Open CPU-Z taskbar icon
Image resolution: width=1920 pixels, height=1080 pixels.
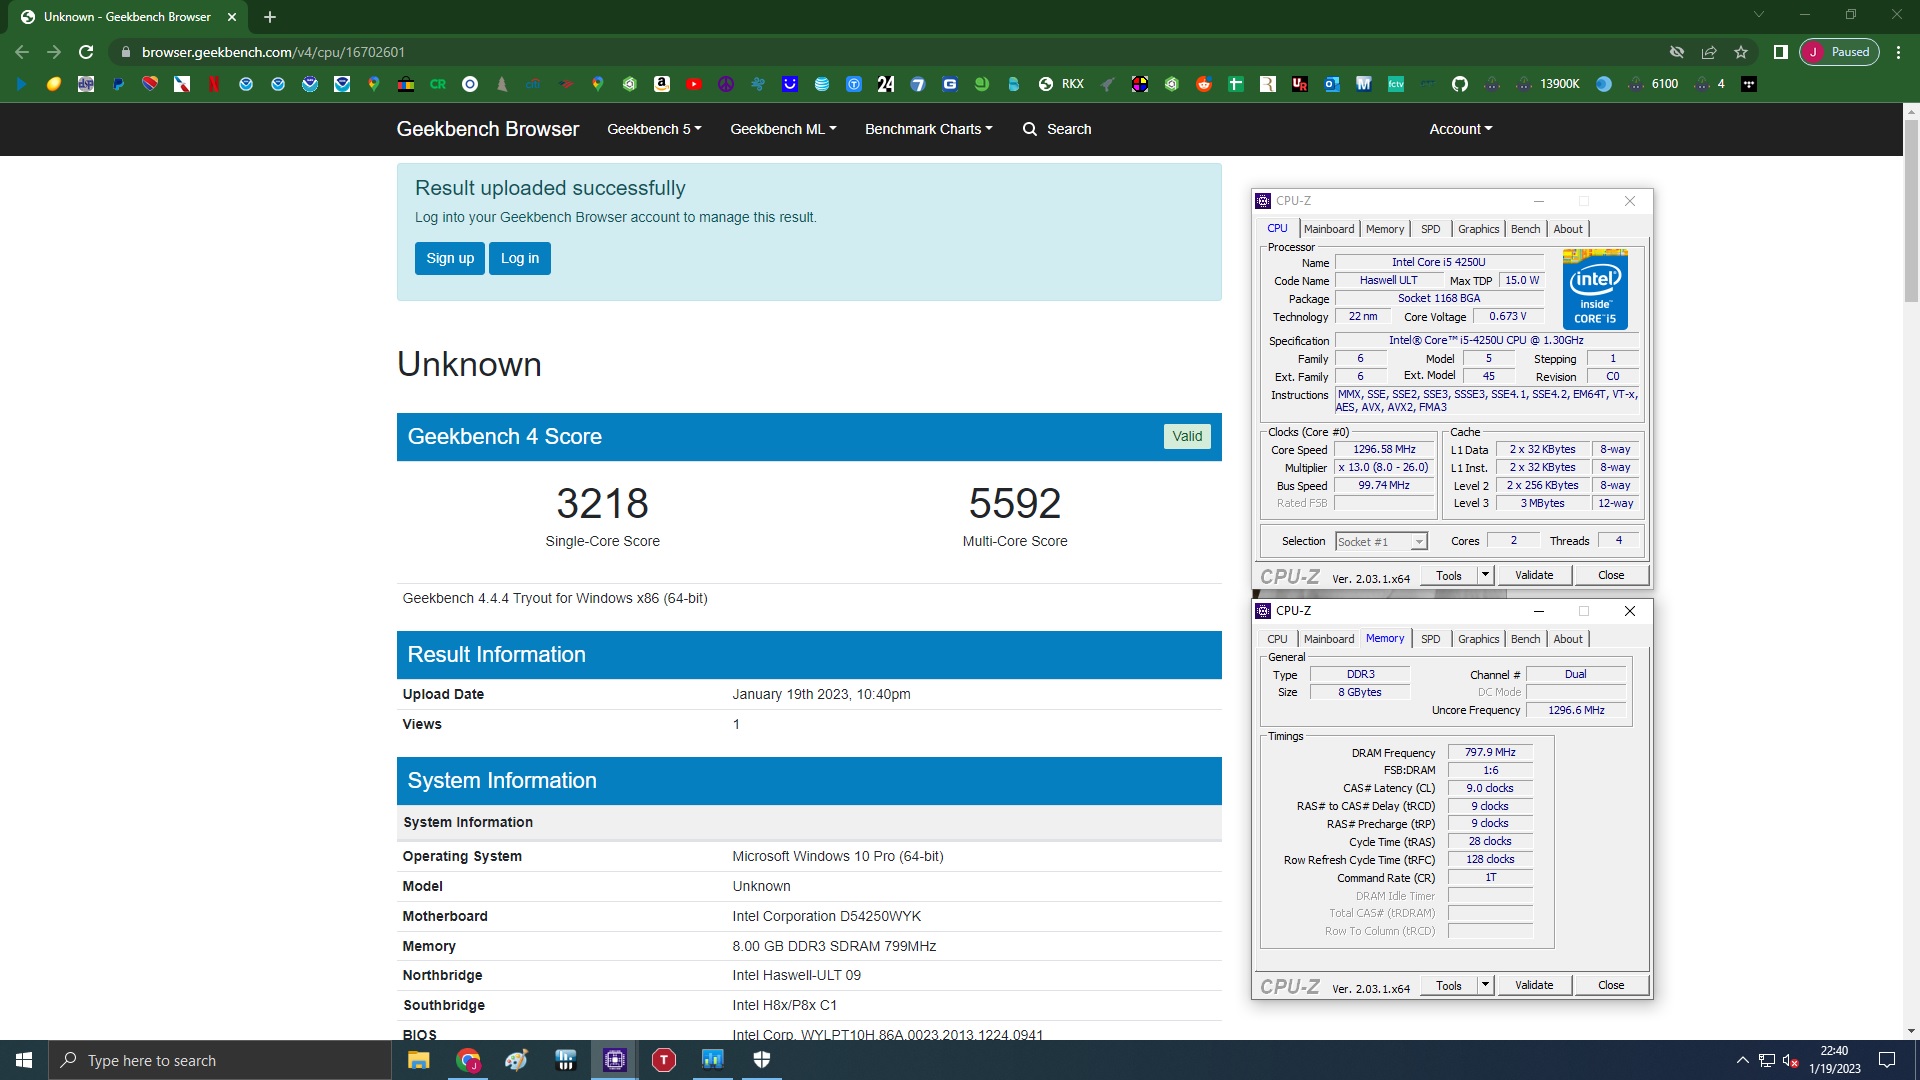(x=615, y=1060)
